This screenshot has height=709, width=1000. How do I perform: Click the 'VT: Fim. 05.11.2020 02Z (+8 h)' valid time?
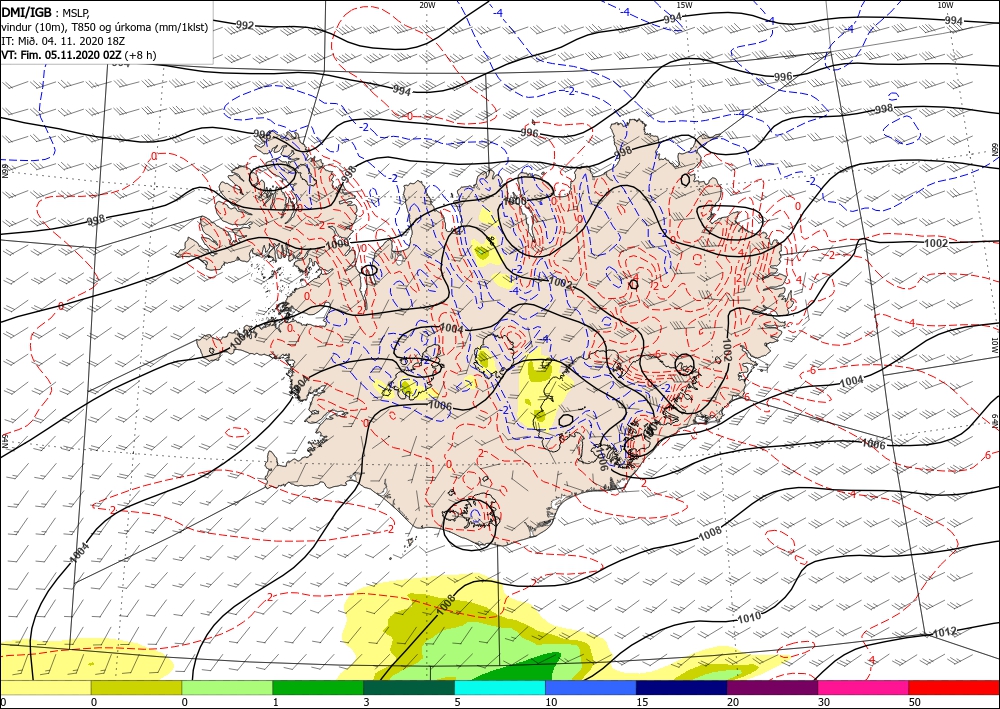tap(78, 55)
